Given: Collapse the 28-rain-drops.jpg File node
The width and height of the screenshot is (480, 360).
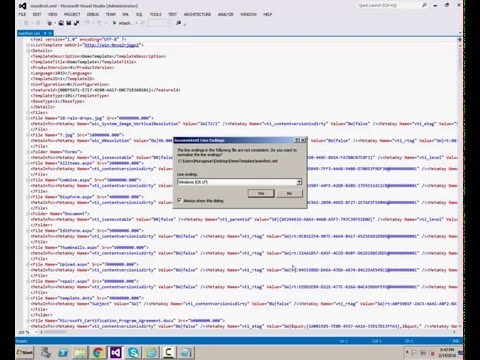Looking at the screenshot, I should pos(28,118).
